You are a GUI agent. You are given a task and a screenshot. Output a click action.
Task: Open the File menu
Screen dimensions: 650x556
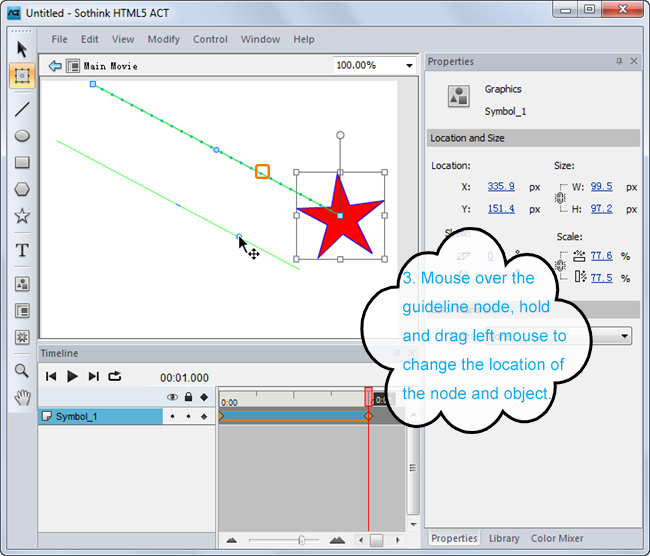pyautogui.click(x=59, y=39)
